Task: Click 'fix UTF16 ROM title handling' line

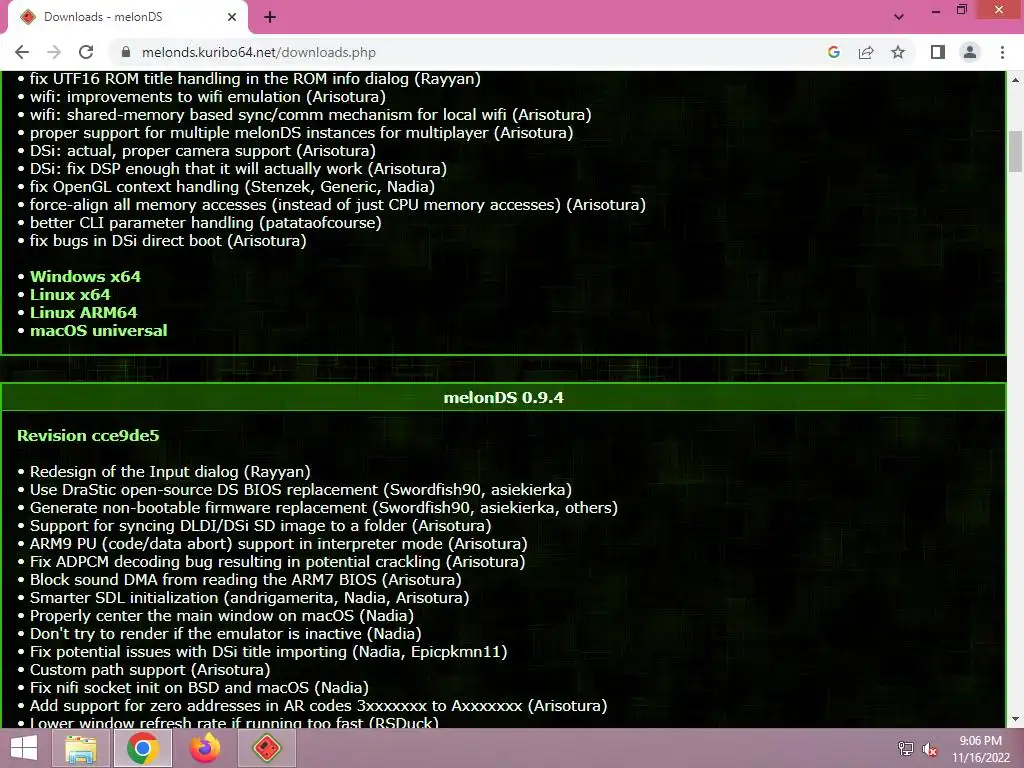Action: (255, 78)
